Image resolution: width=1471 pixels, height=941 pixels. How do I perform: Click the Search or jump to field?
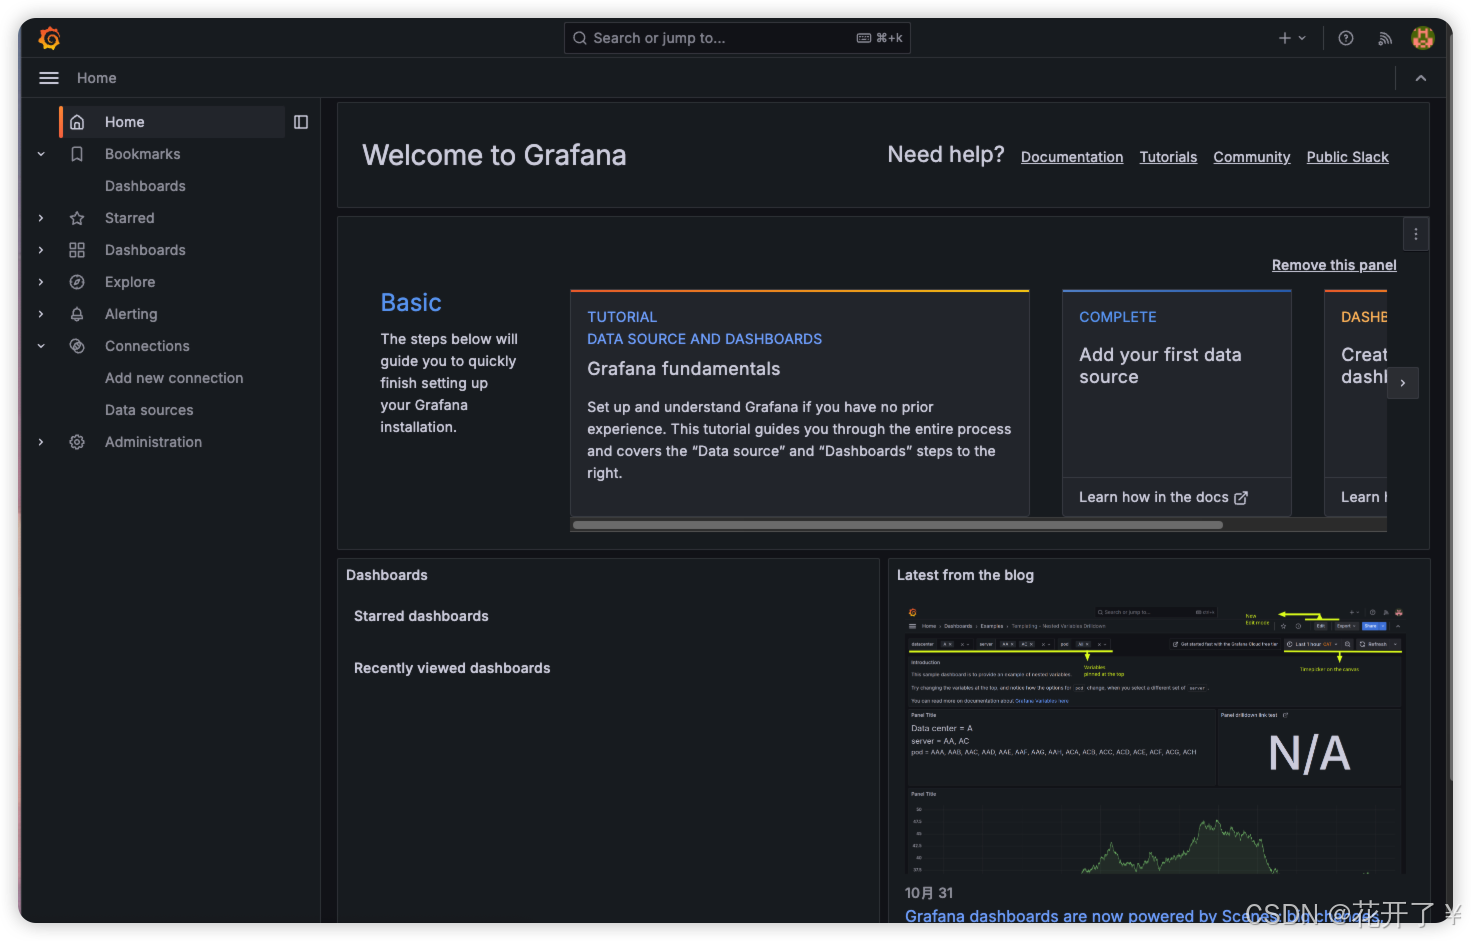tap(737, 38)
